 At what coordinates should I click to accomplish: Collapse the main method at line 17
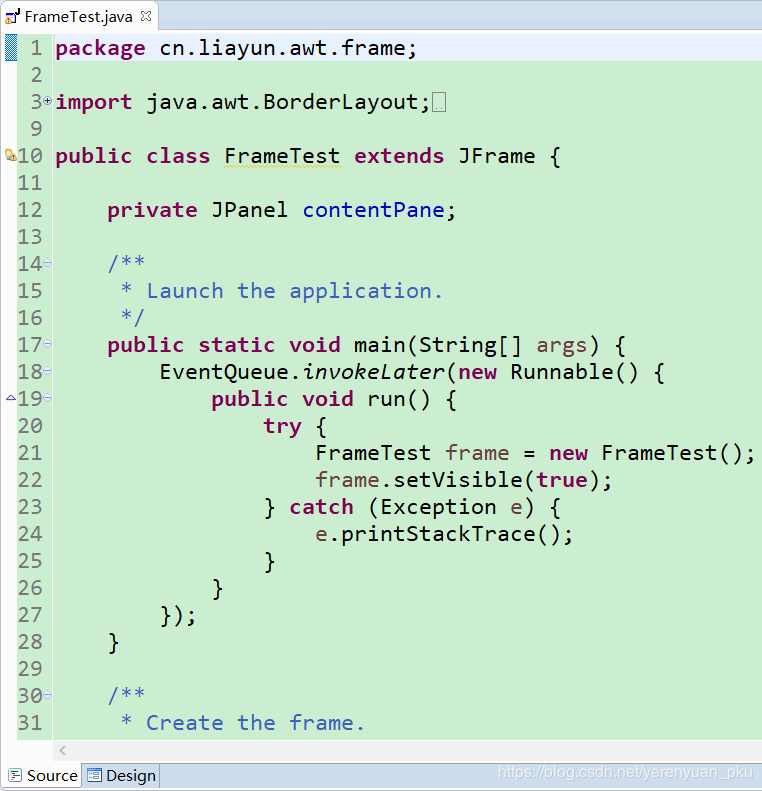click(47, 344)
